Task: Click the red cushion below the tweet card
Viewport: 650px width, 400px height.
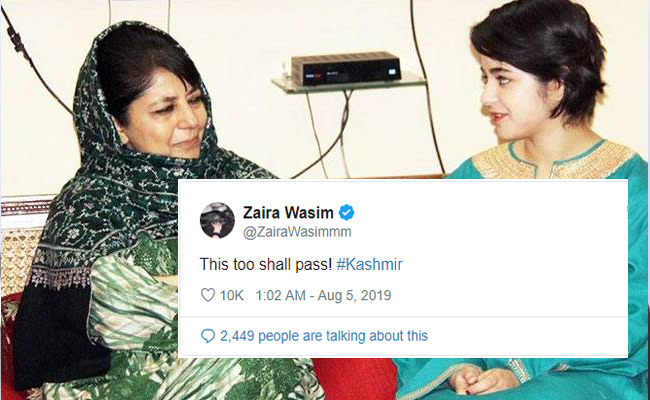Action: [x=354, y=379]
